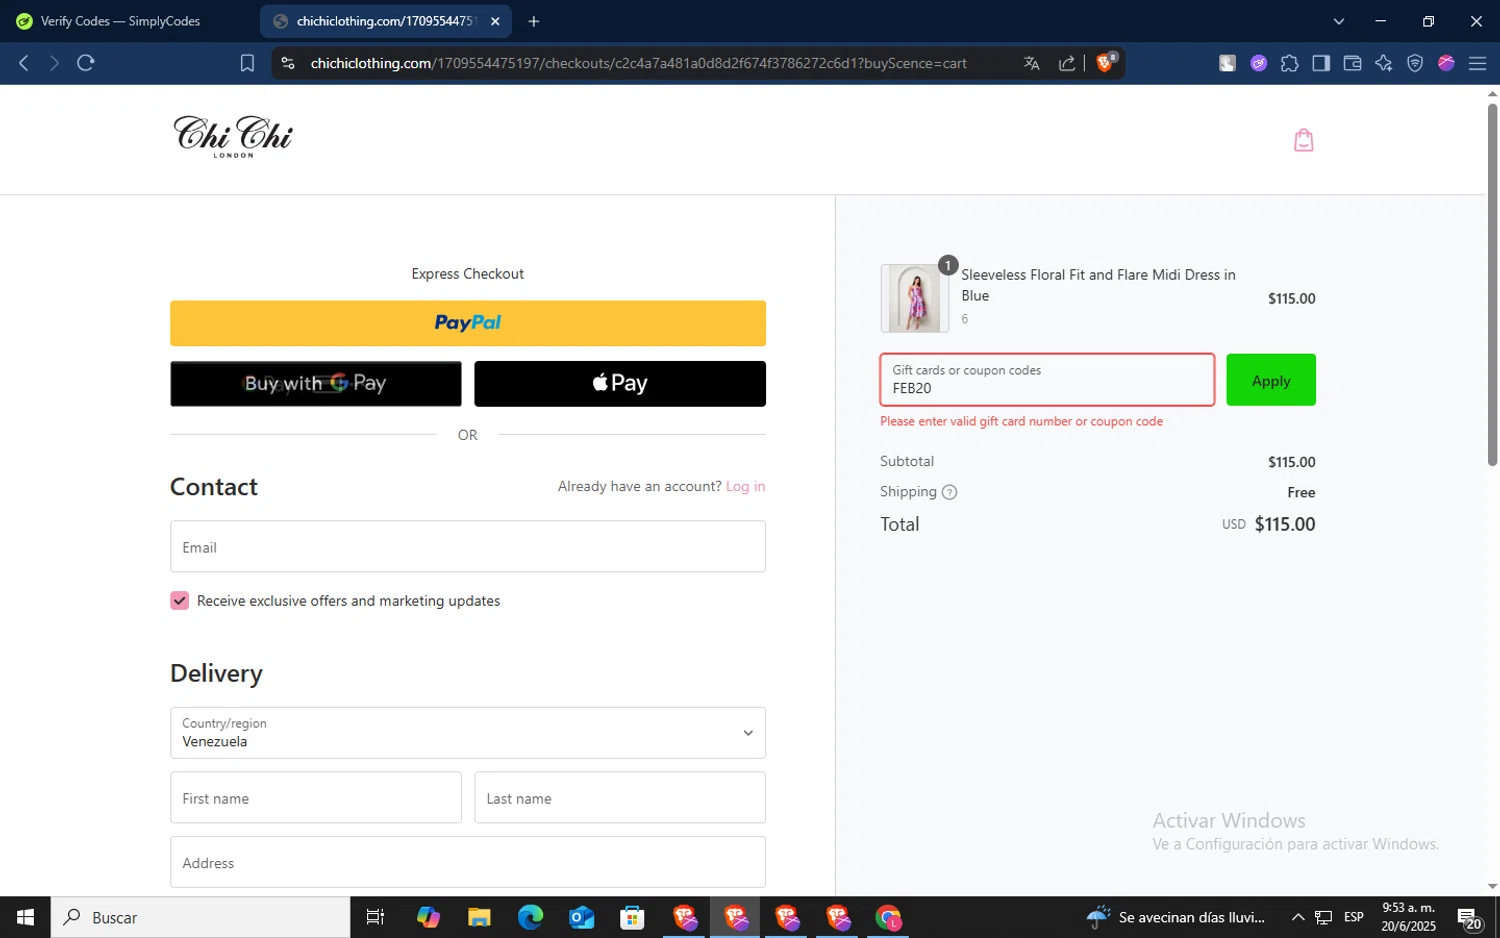Launch Microsoft Edge from taskbar
This screenshot has width=1500, height=938.
(530, 917)
